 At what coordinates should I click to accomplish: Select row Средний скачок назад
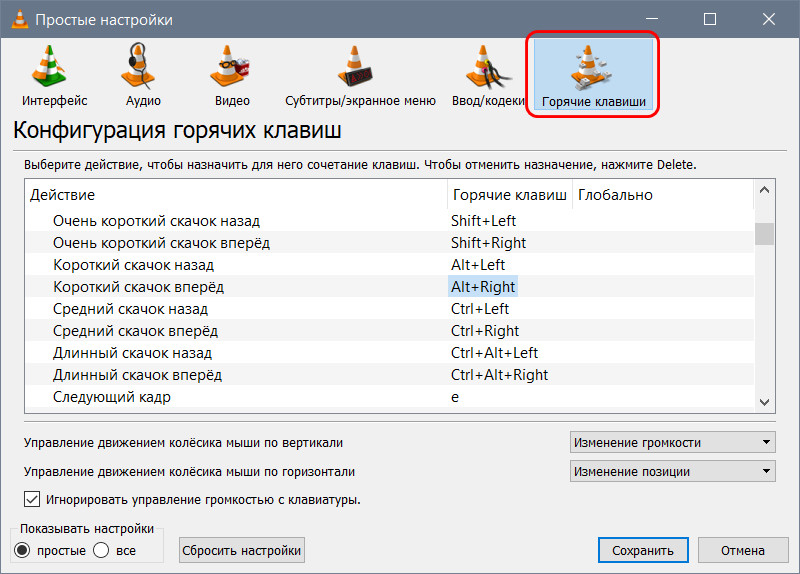pyautogui.click(x=390, y=309)
